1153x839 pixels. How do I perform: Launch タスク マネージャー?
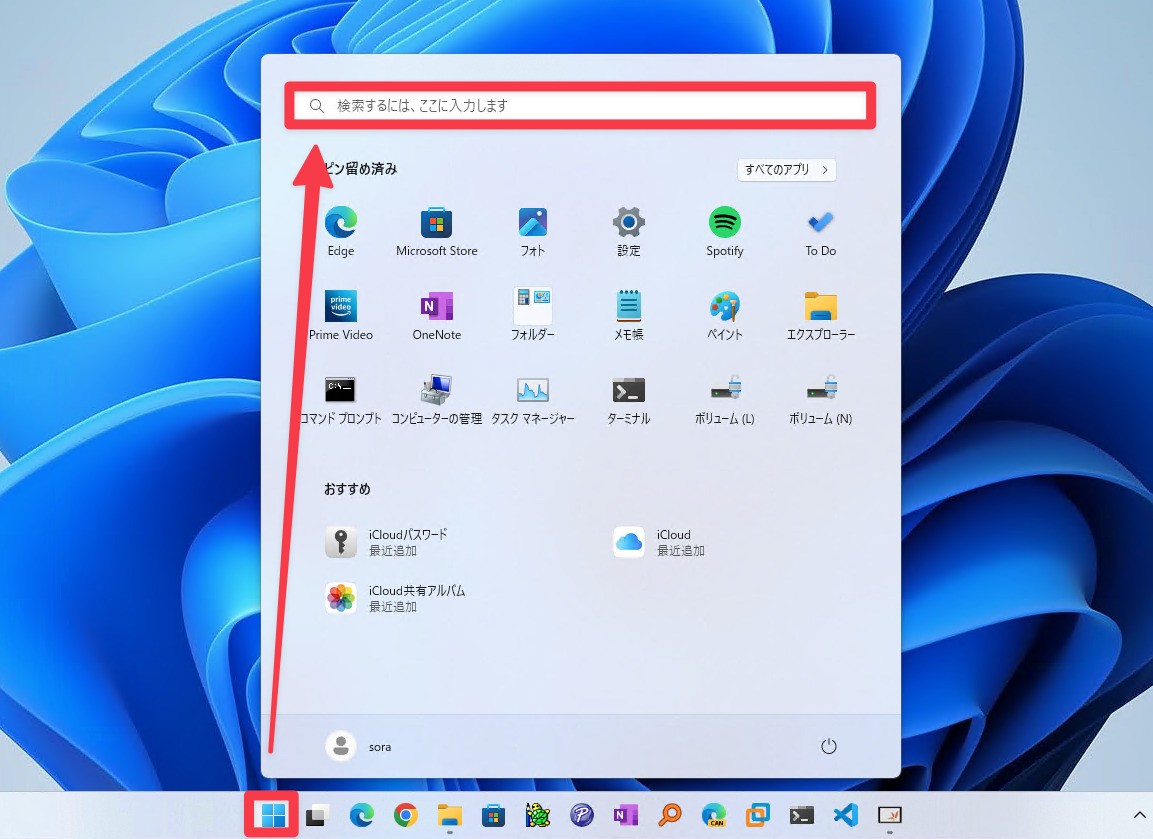tap(532, 399)
